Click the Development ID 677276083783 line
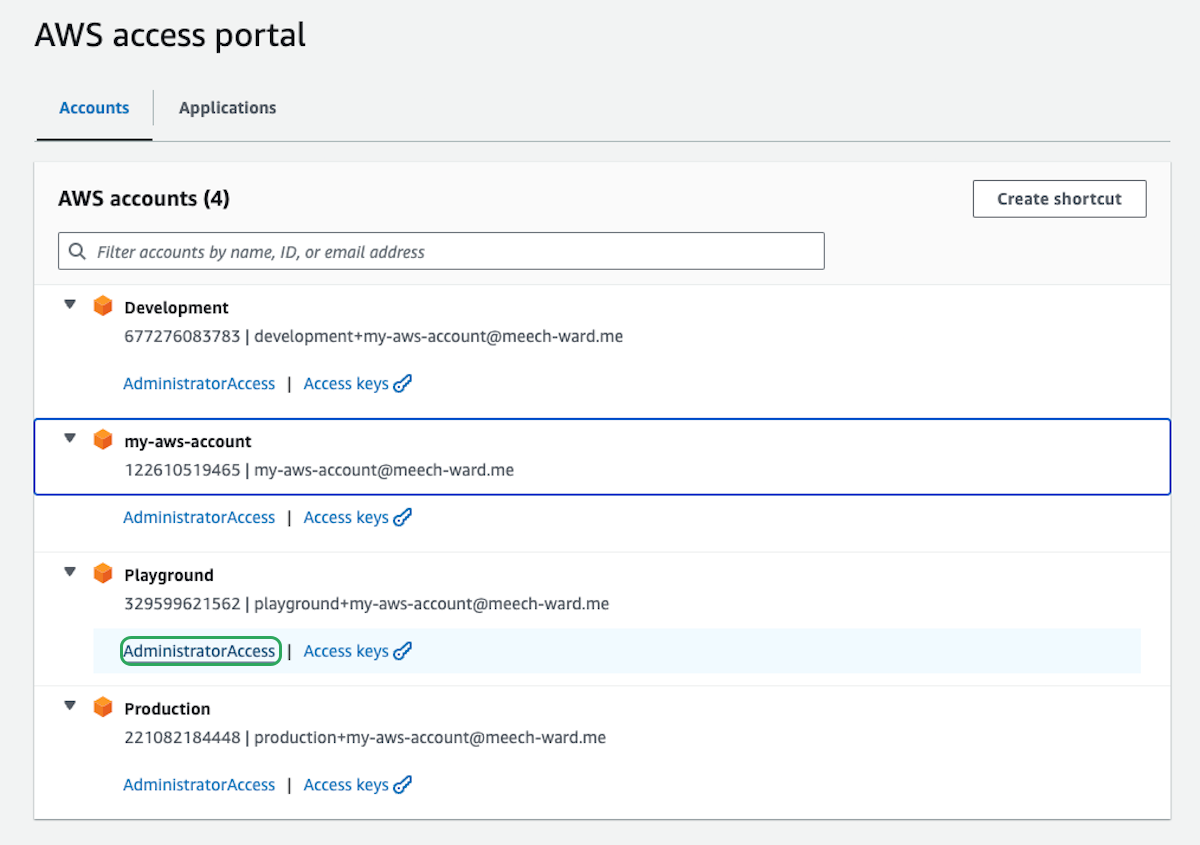 pyautogui.click(x=374, y=337)
